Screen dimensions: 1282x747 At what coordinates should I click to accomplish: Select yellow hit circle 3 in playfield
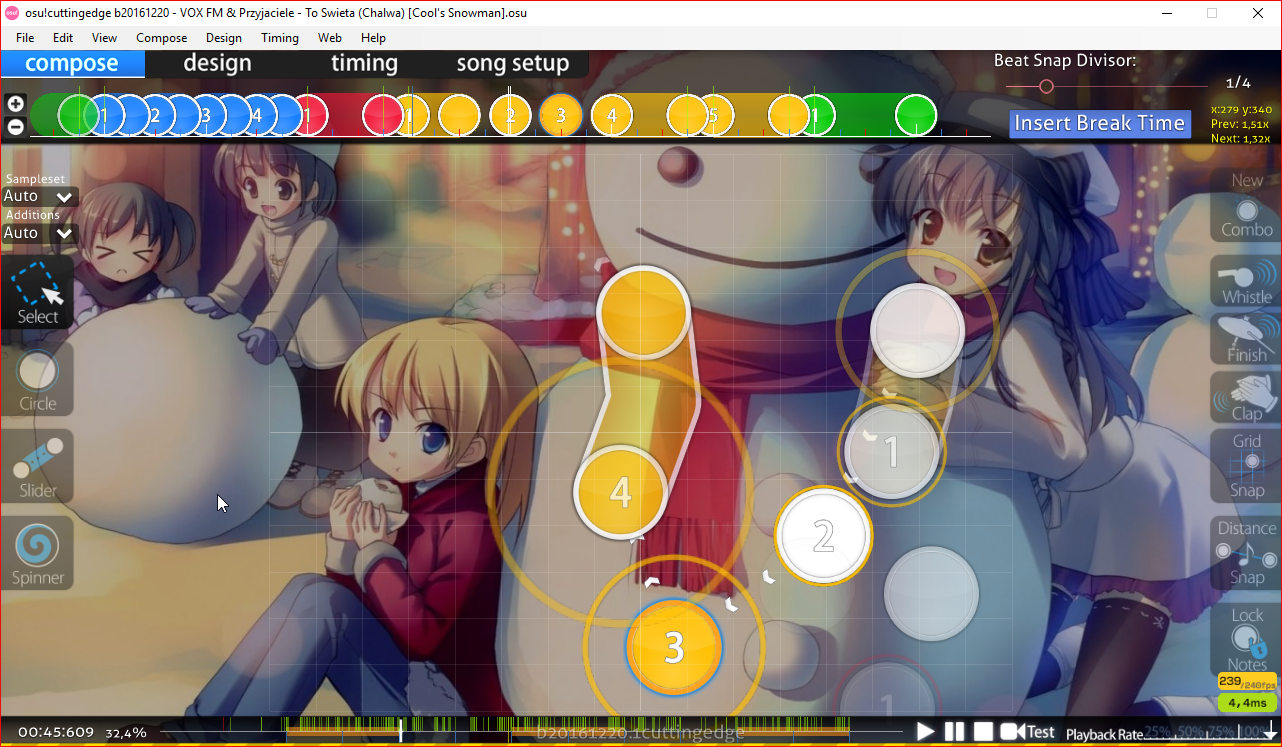(x=674, y=647)
